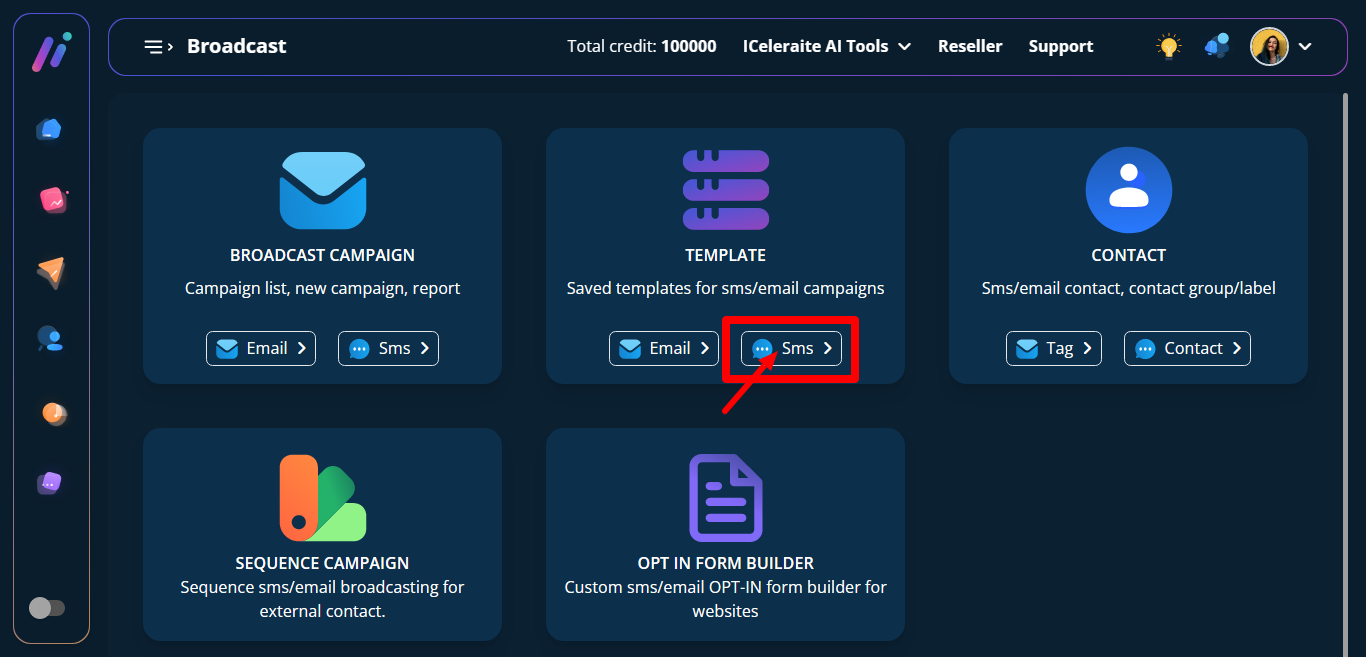The image size is (1366, 657).
Task: Open the purple chat sidebar icon
Action: click(49, 484)
